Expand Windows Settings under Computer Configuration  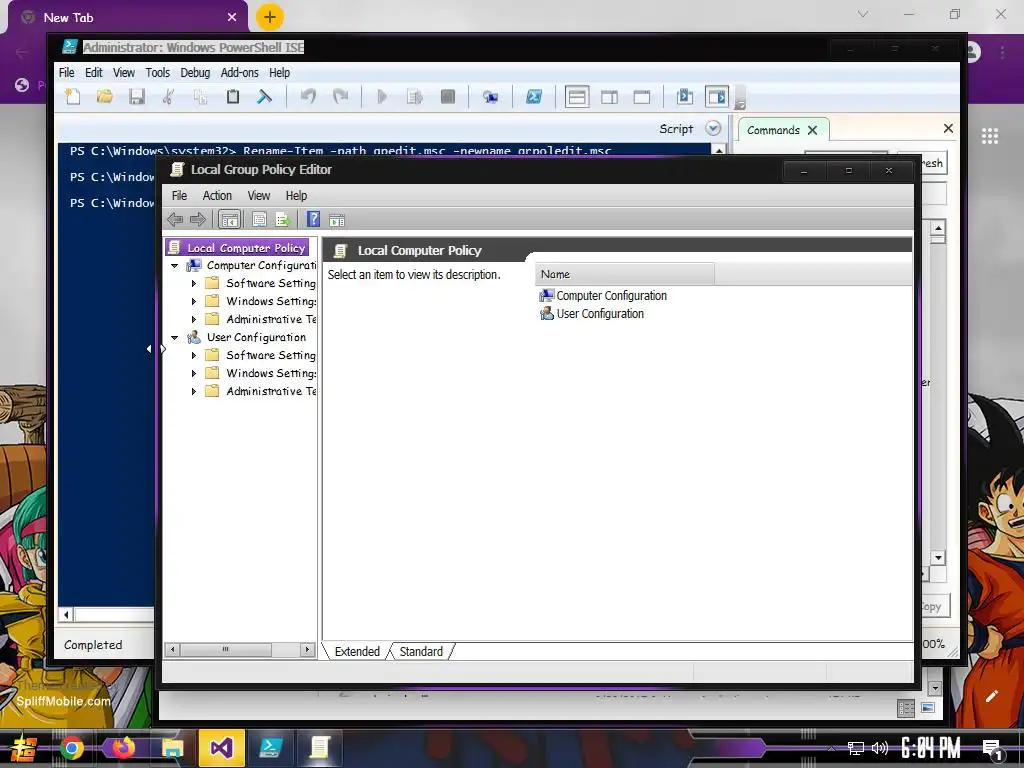tap(193, 302)
